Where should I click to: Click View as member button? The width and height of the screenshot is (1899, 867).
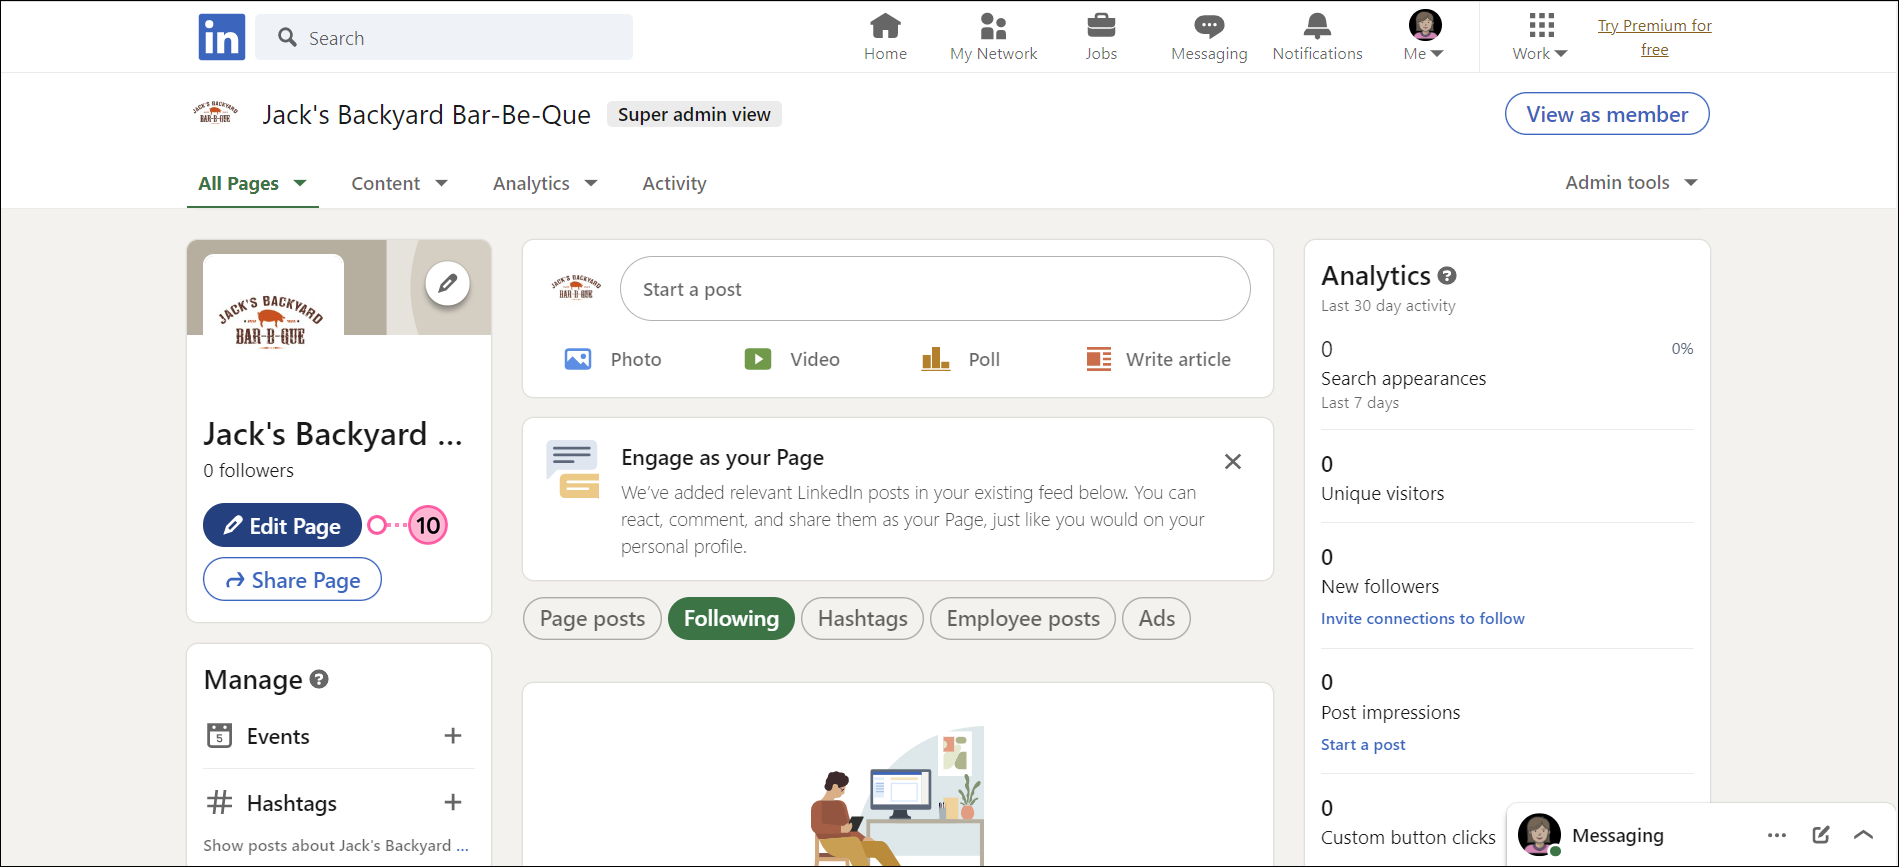tap(1607, 114)
